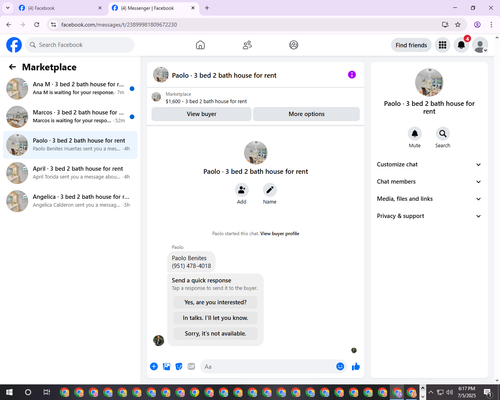Click the Facebook logo icon

14,45
